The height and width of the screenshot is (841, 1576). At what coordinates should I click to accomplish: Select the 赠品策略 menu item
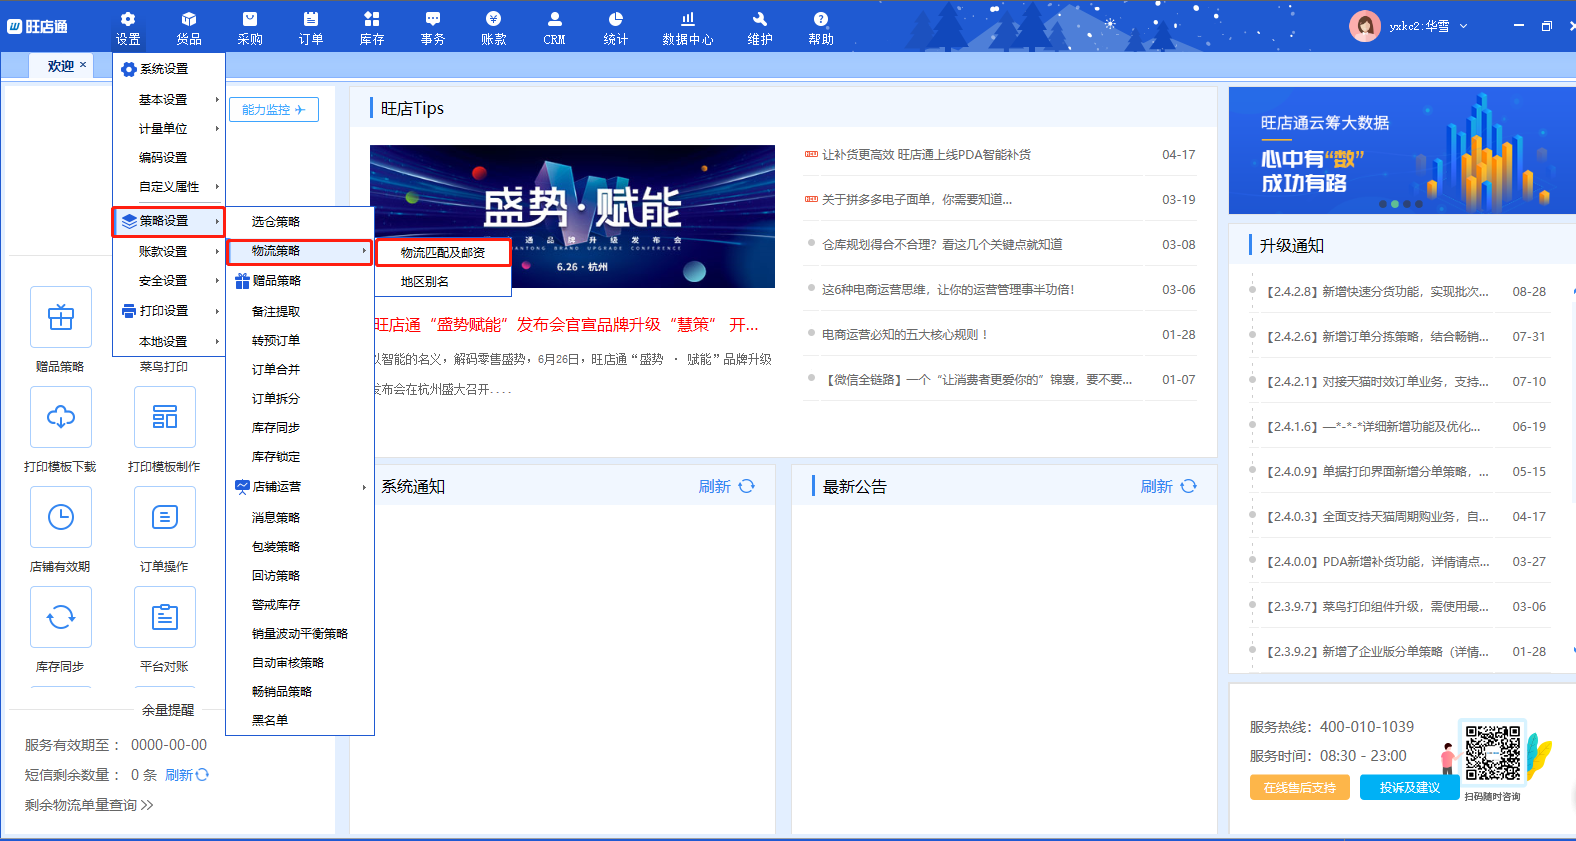click(x=300, y=281)
